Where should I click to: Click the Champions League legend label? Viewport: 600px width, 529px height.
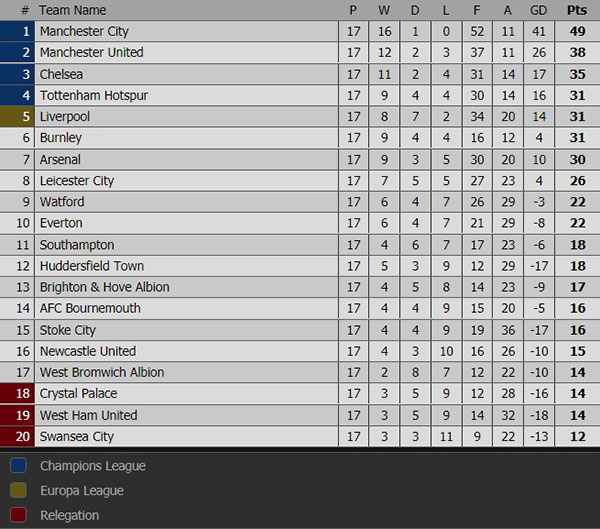tap(92, 466)
